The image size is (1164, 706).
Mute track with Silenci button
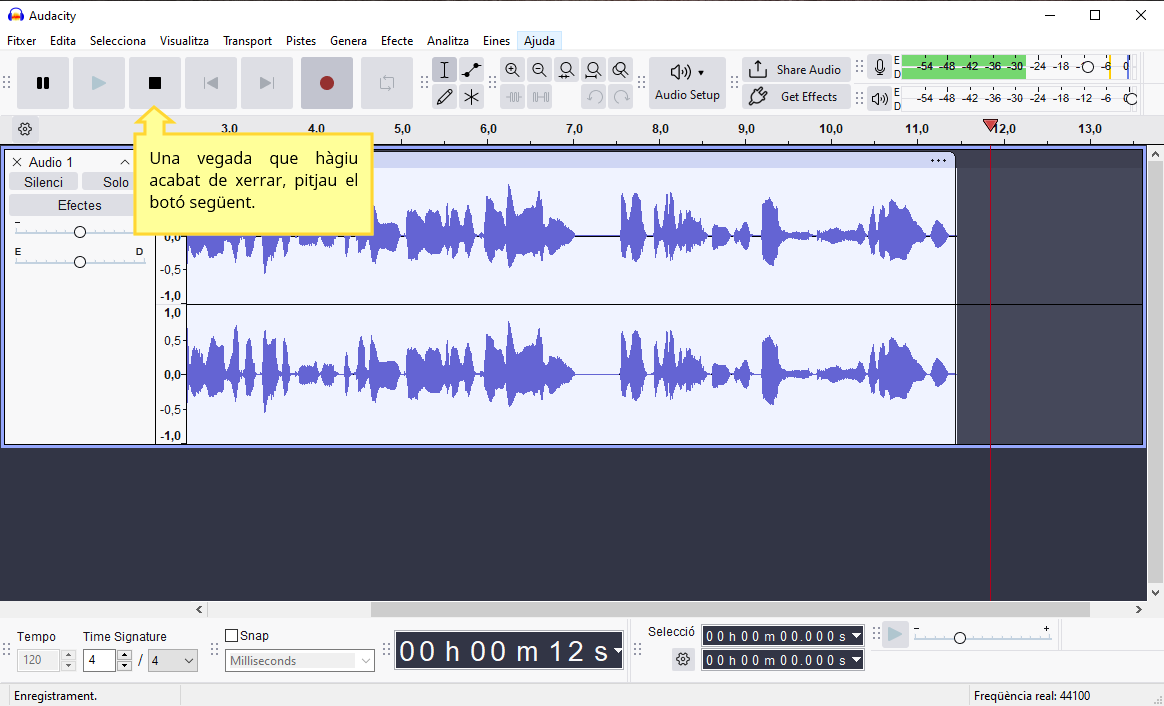(43, 182)
